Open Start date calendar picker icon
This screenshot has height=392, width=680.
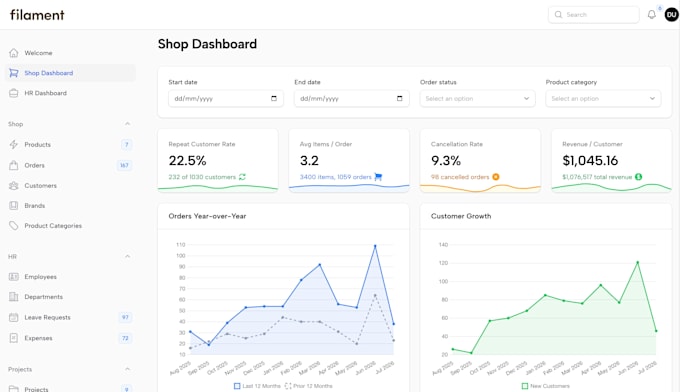[x=274, y=98]
